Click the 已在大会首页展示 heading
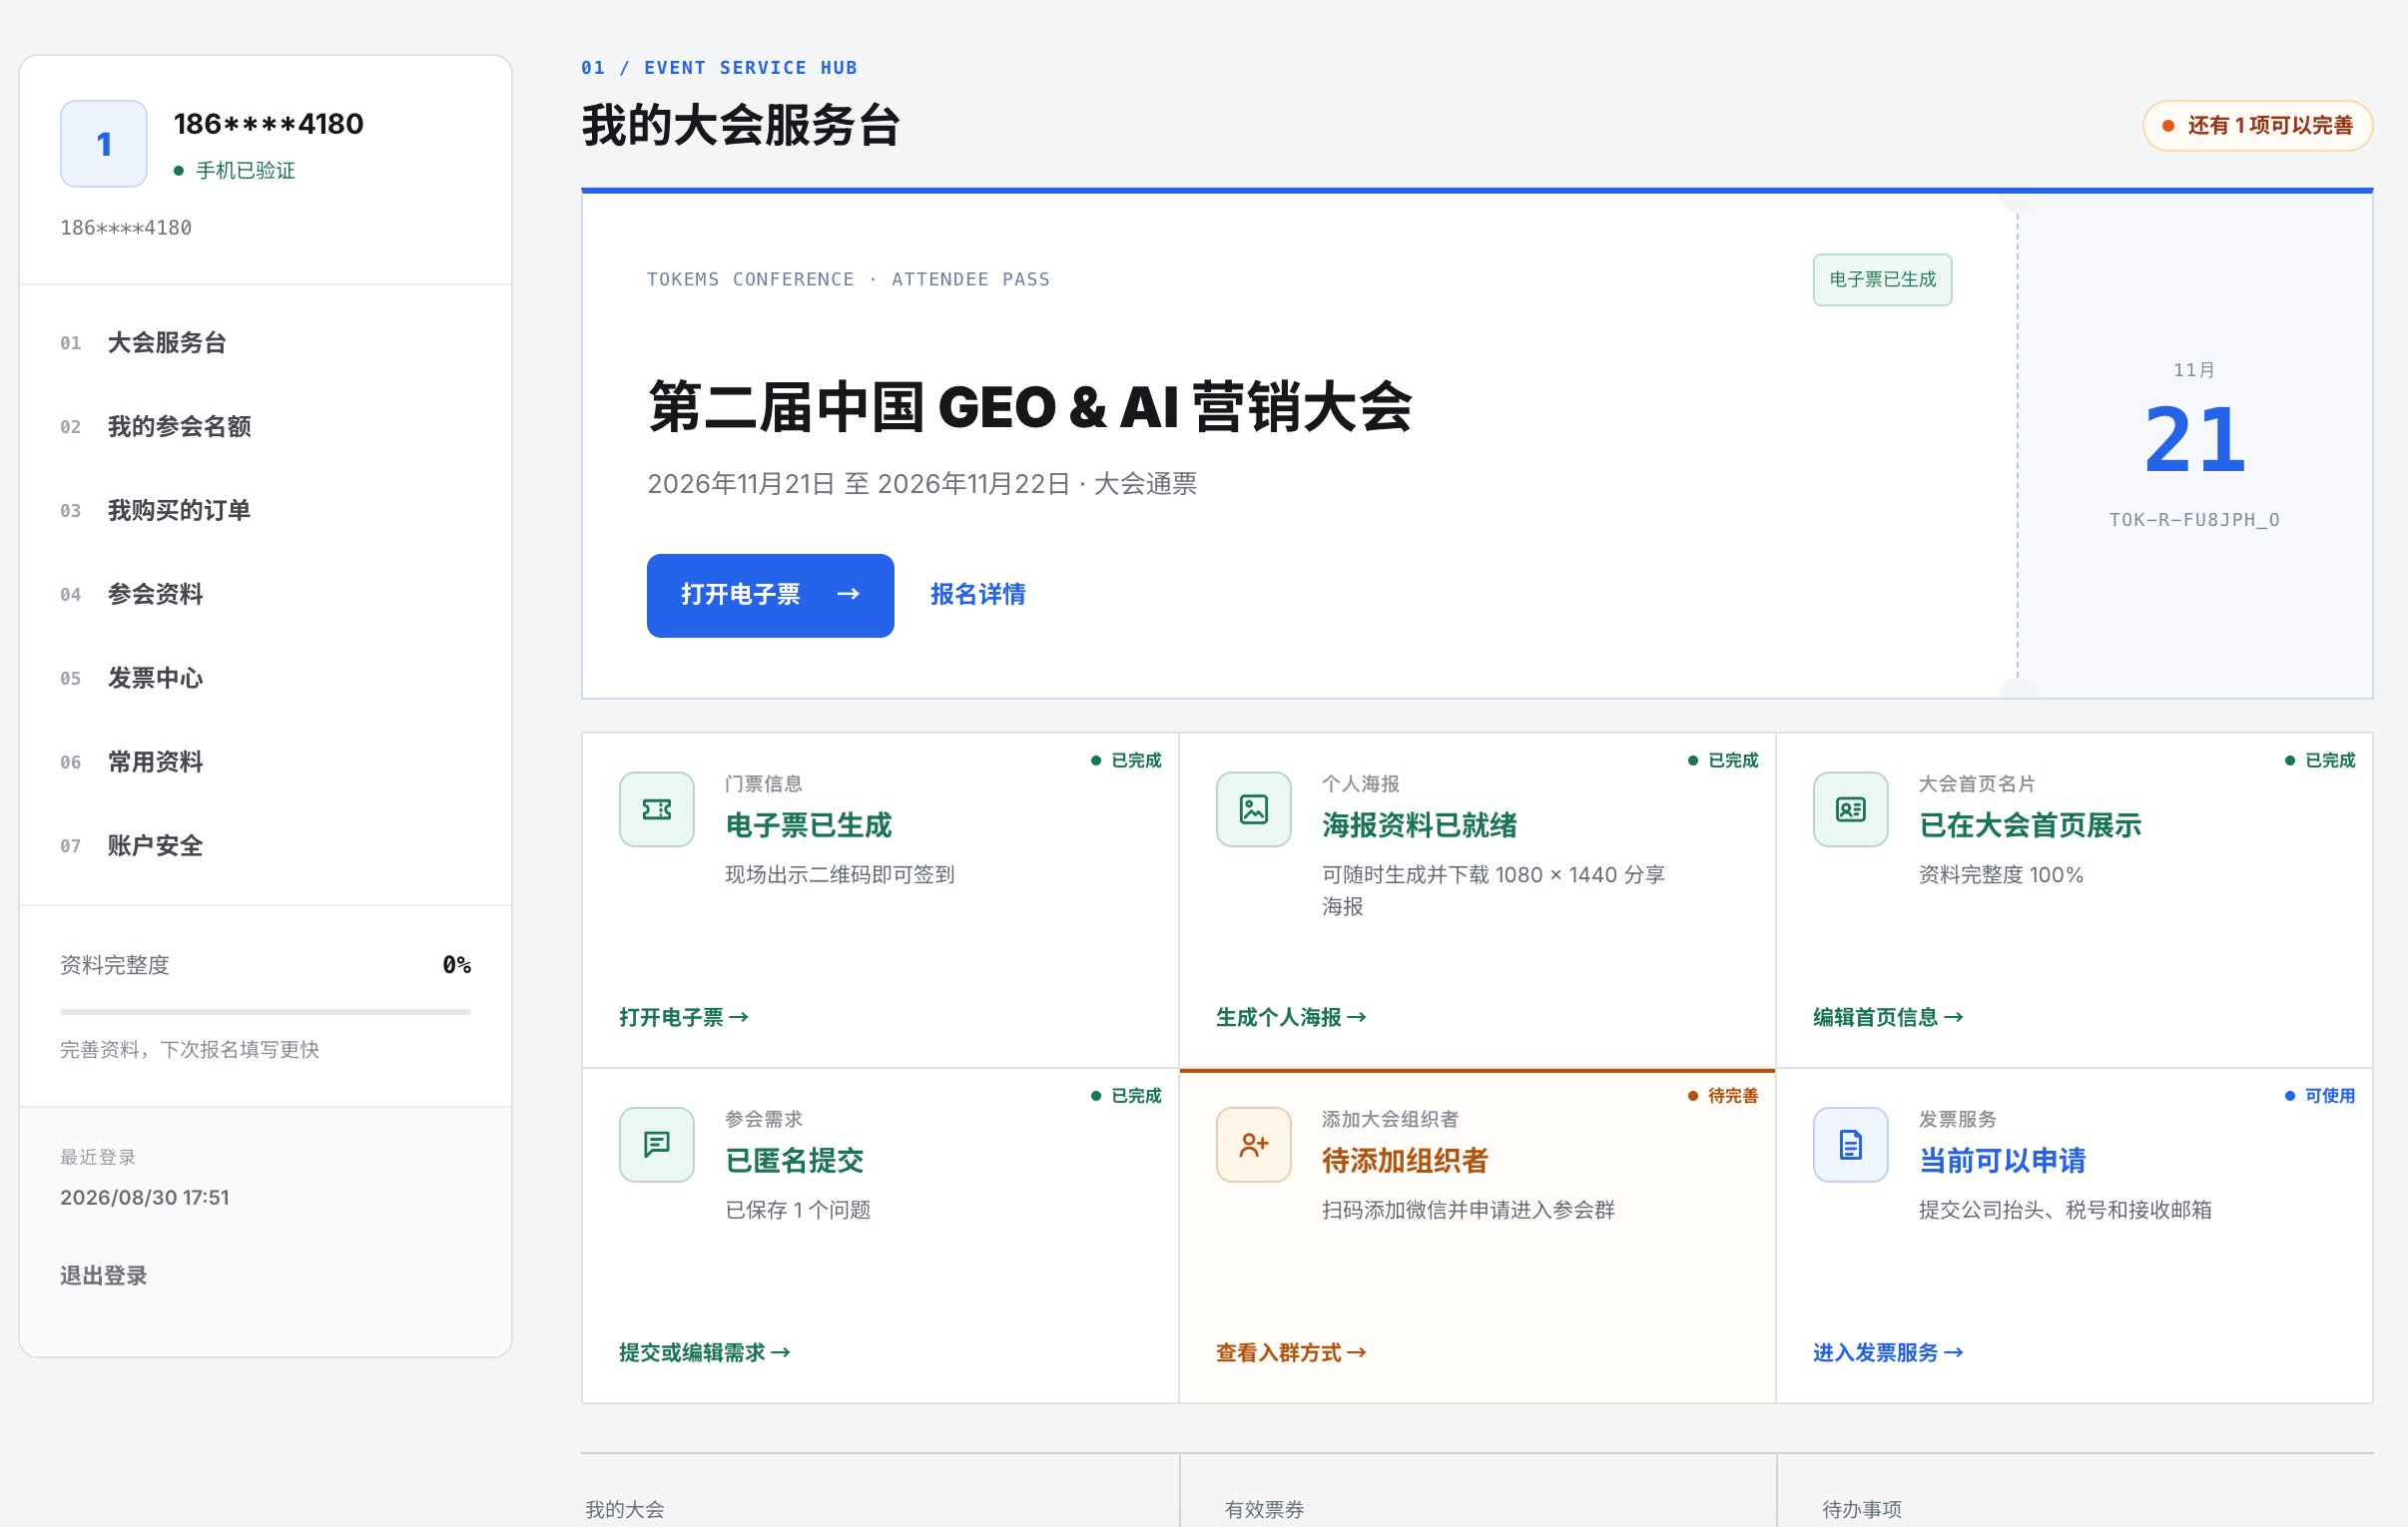Viewport: 2408px width, 1527px height. 2030,826
